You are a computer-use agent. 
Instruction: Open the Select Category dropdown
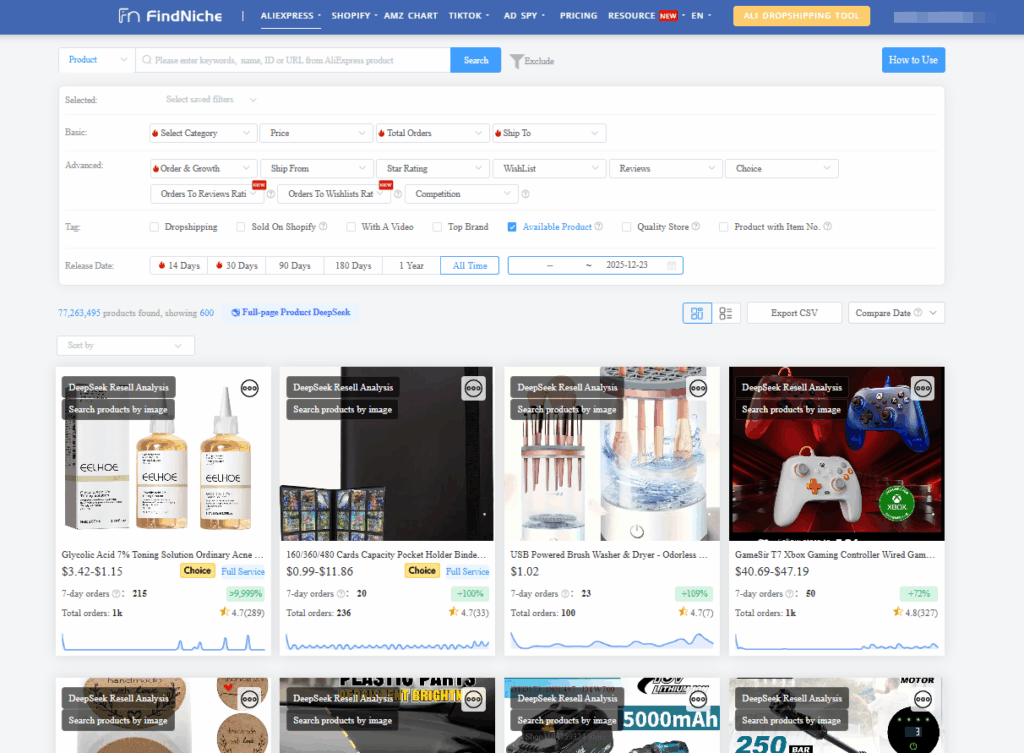202,132
